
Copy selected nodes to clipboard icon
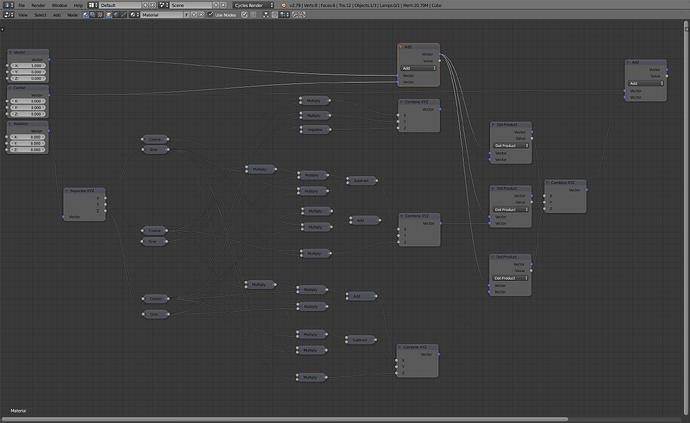tap(295, 15)
